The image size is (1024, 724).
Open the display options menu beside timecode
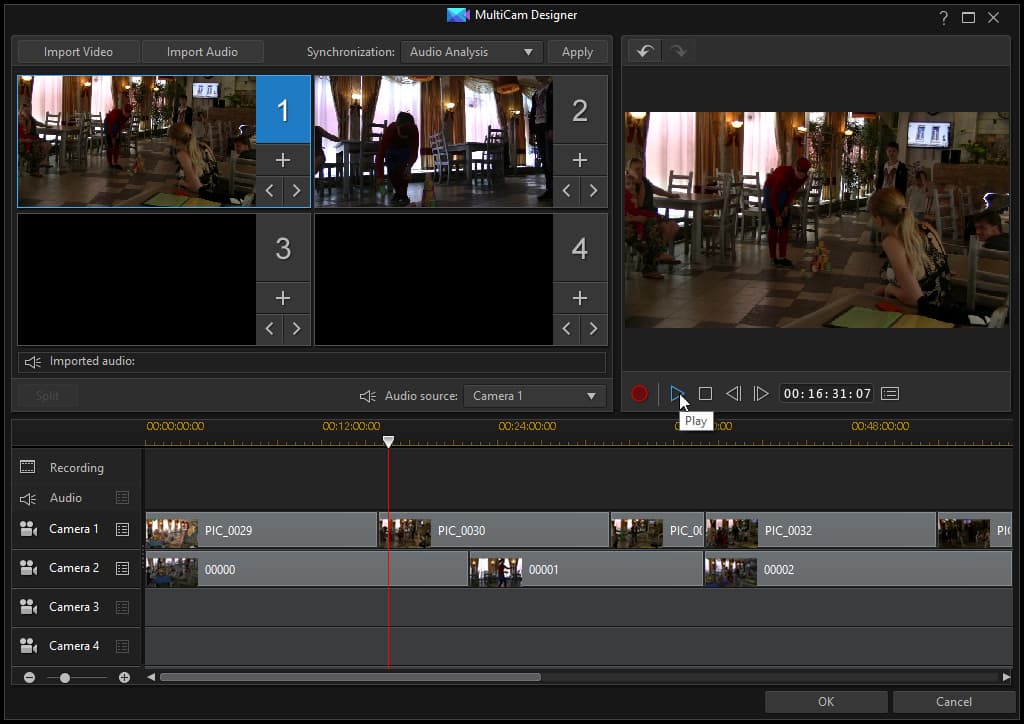coord(890,394)
